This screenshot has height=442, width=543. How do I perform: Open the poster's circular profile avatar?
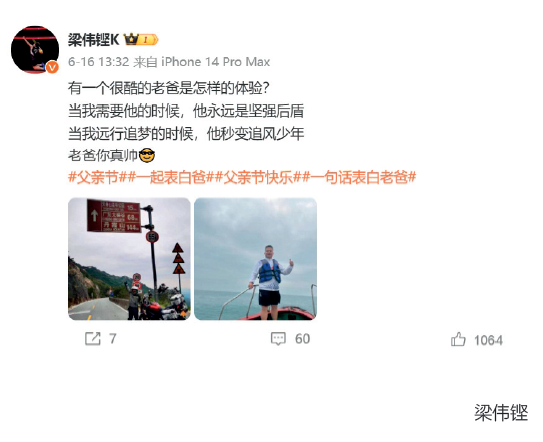click(35, 49)
